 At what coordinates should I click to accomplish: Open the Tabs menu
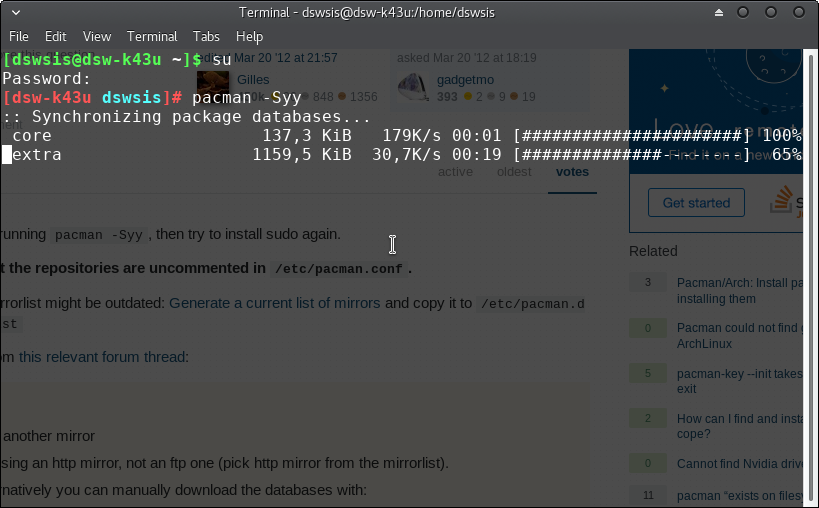[x=206, y=36]
